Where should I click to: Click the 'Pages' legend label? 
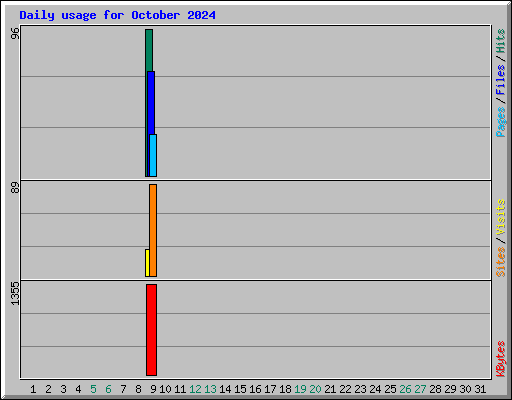click(x=500, y=122)
